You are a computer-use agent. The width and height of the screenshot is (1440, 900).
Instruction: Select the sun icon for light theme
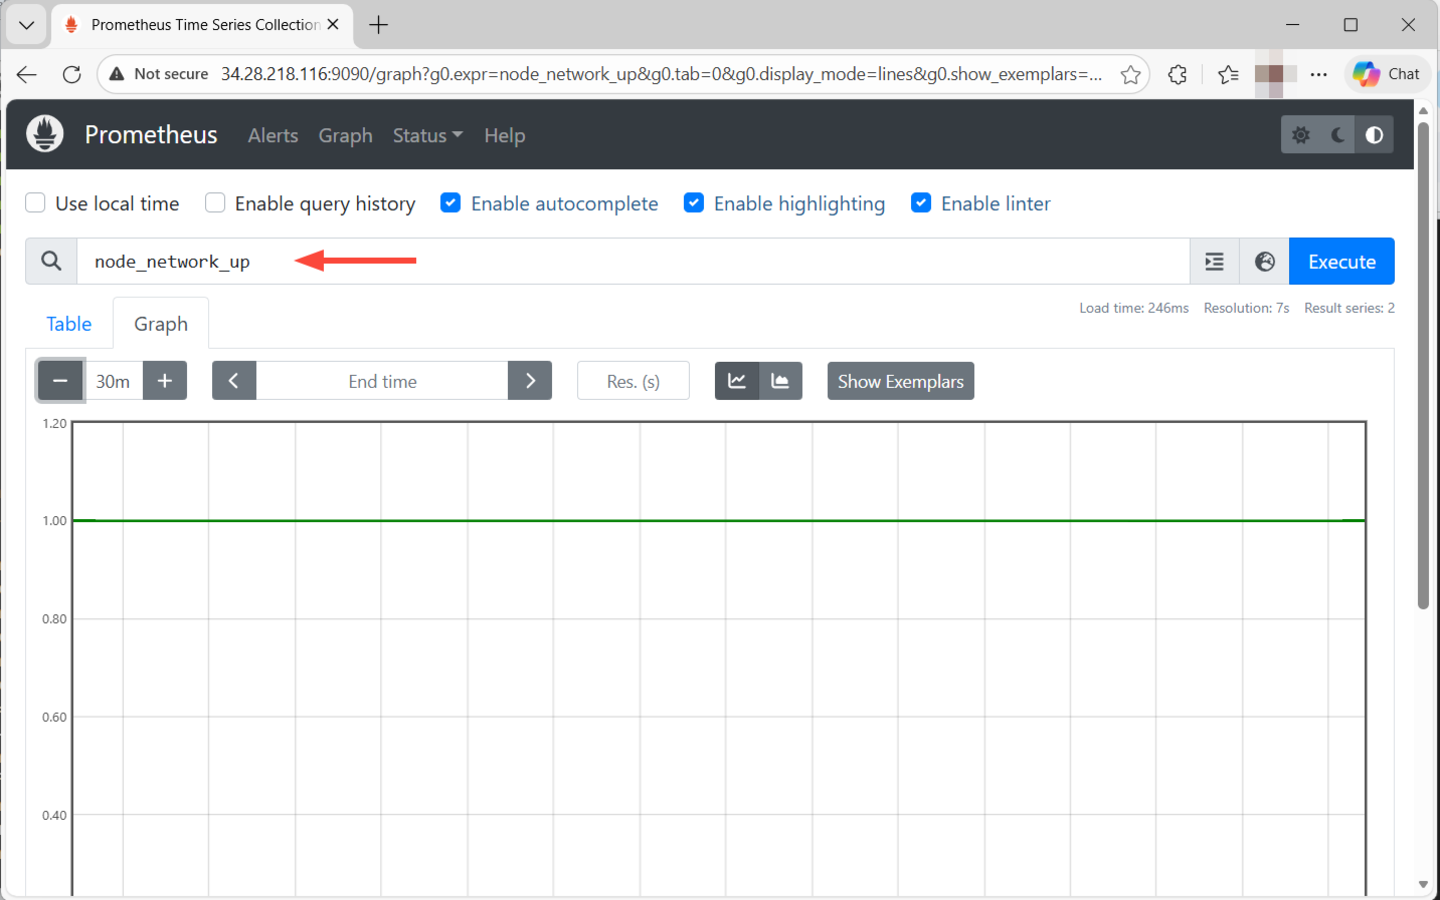click(1301, 134)
